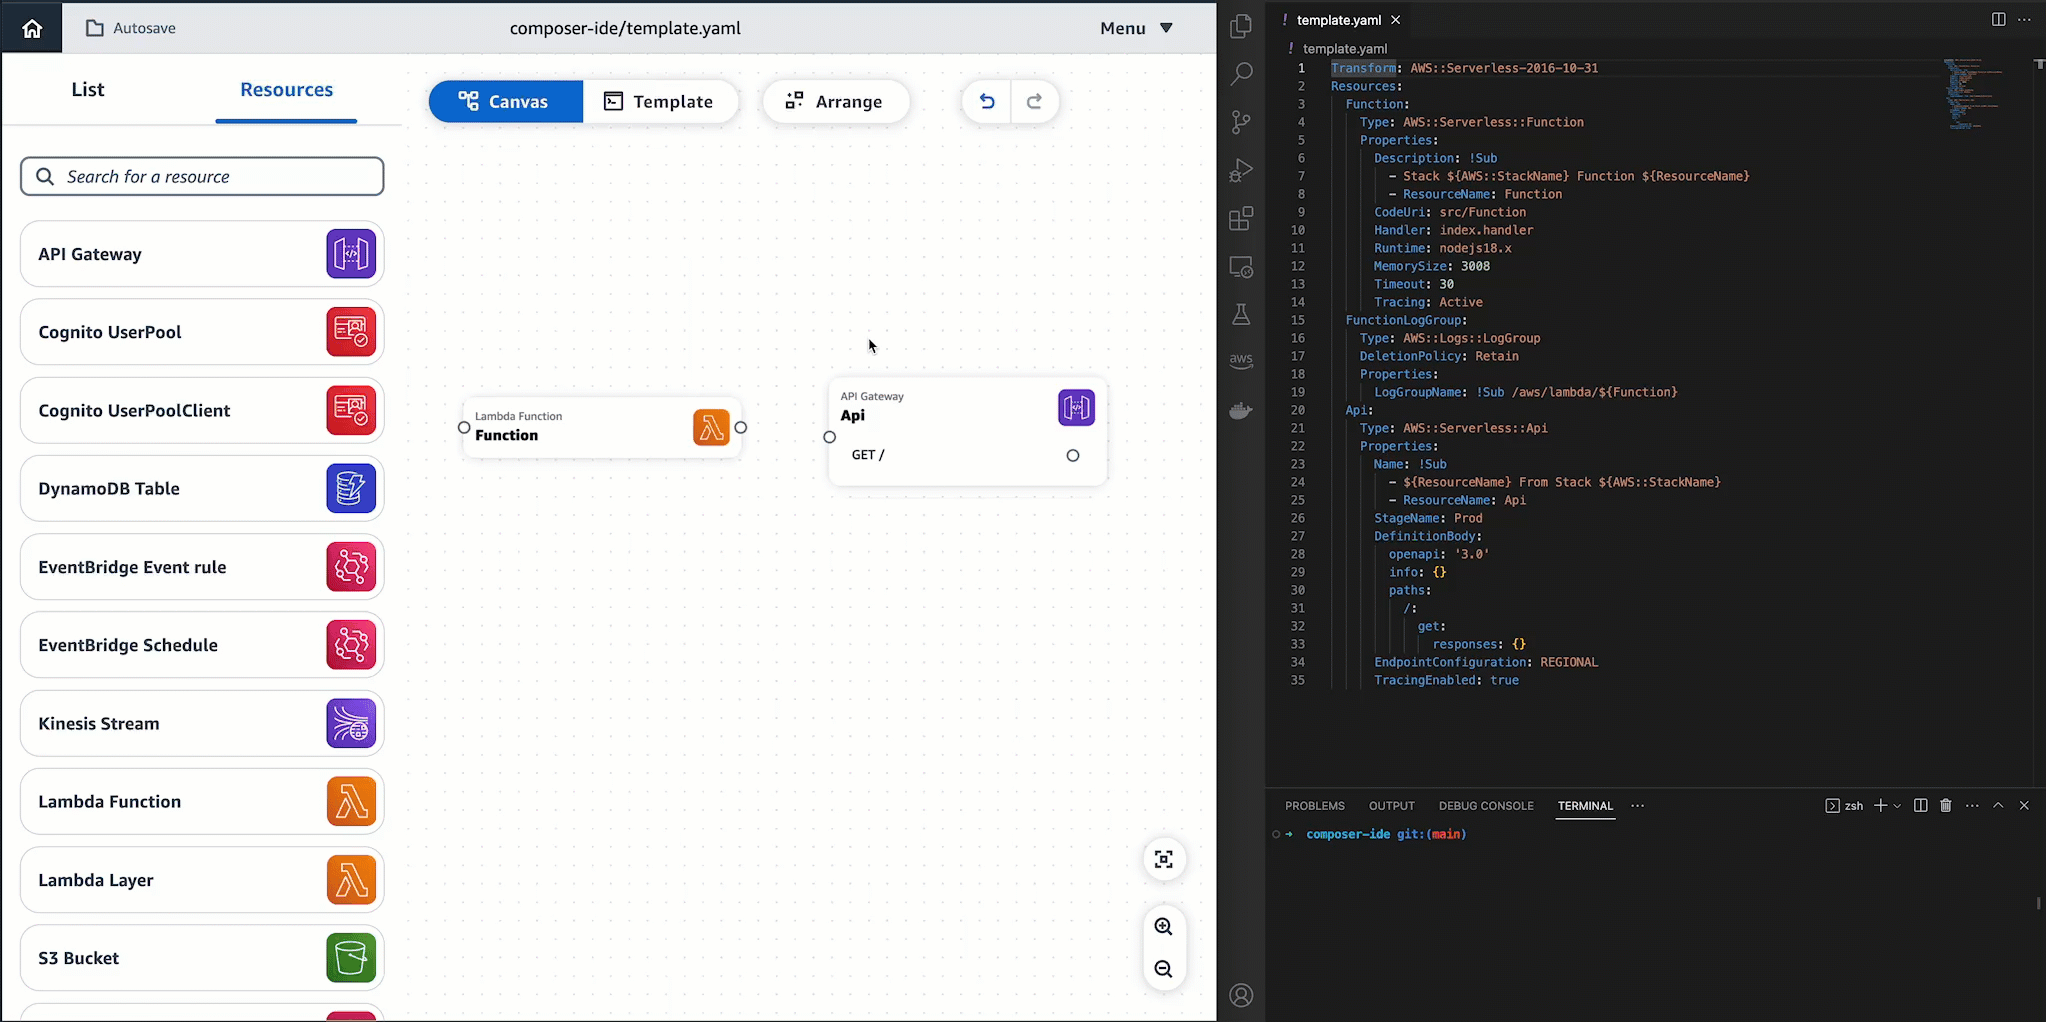Open the terminal launch profile dropdown chevron
The width and height of the screenshot is (2046, 1022).
tap(1895, 805)
